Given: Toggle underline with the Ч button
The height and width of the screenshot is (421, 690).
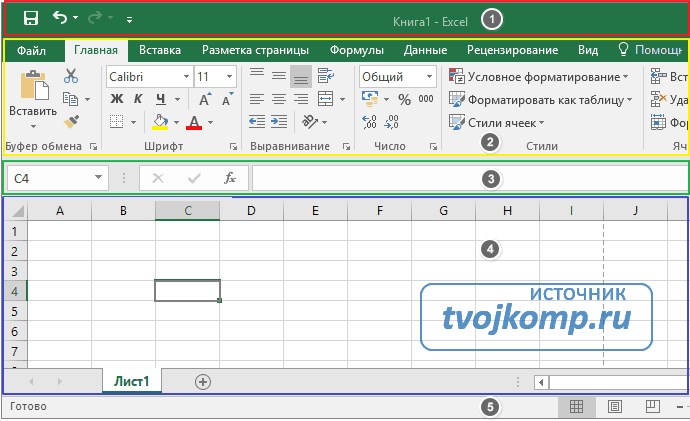Looking at the screenshot, I should (x=161, y=99).
